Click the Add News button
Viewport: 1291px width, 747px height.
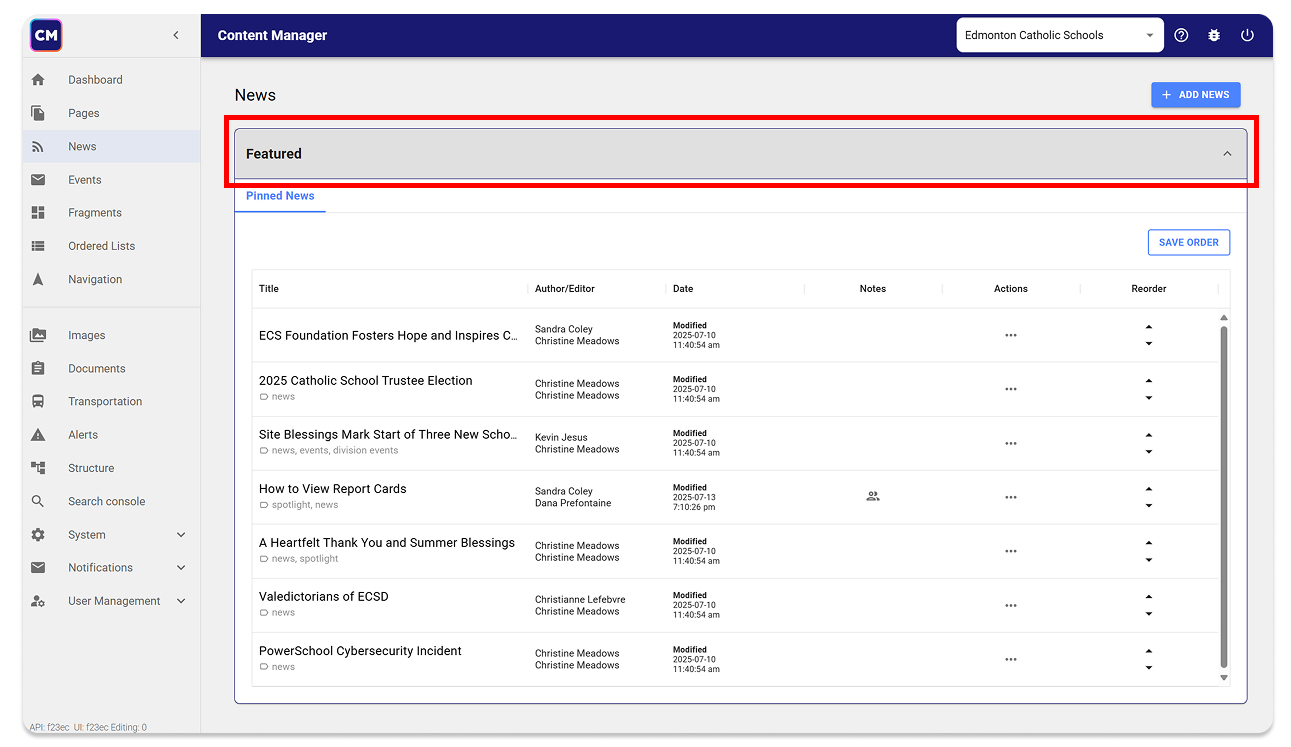(1195, 95)
